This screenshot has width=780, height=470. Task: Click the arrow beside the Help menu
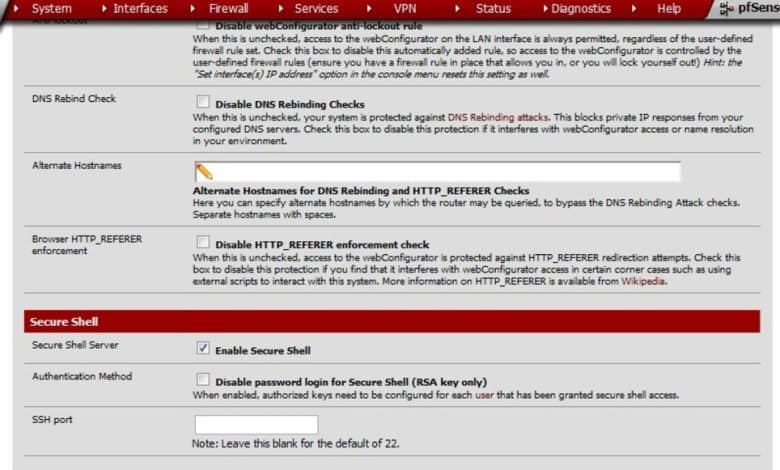(x=633, y=8)
